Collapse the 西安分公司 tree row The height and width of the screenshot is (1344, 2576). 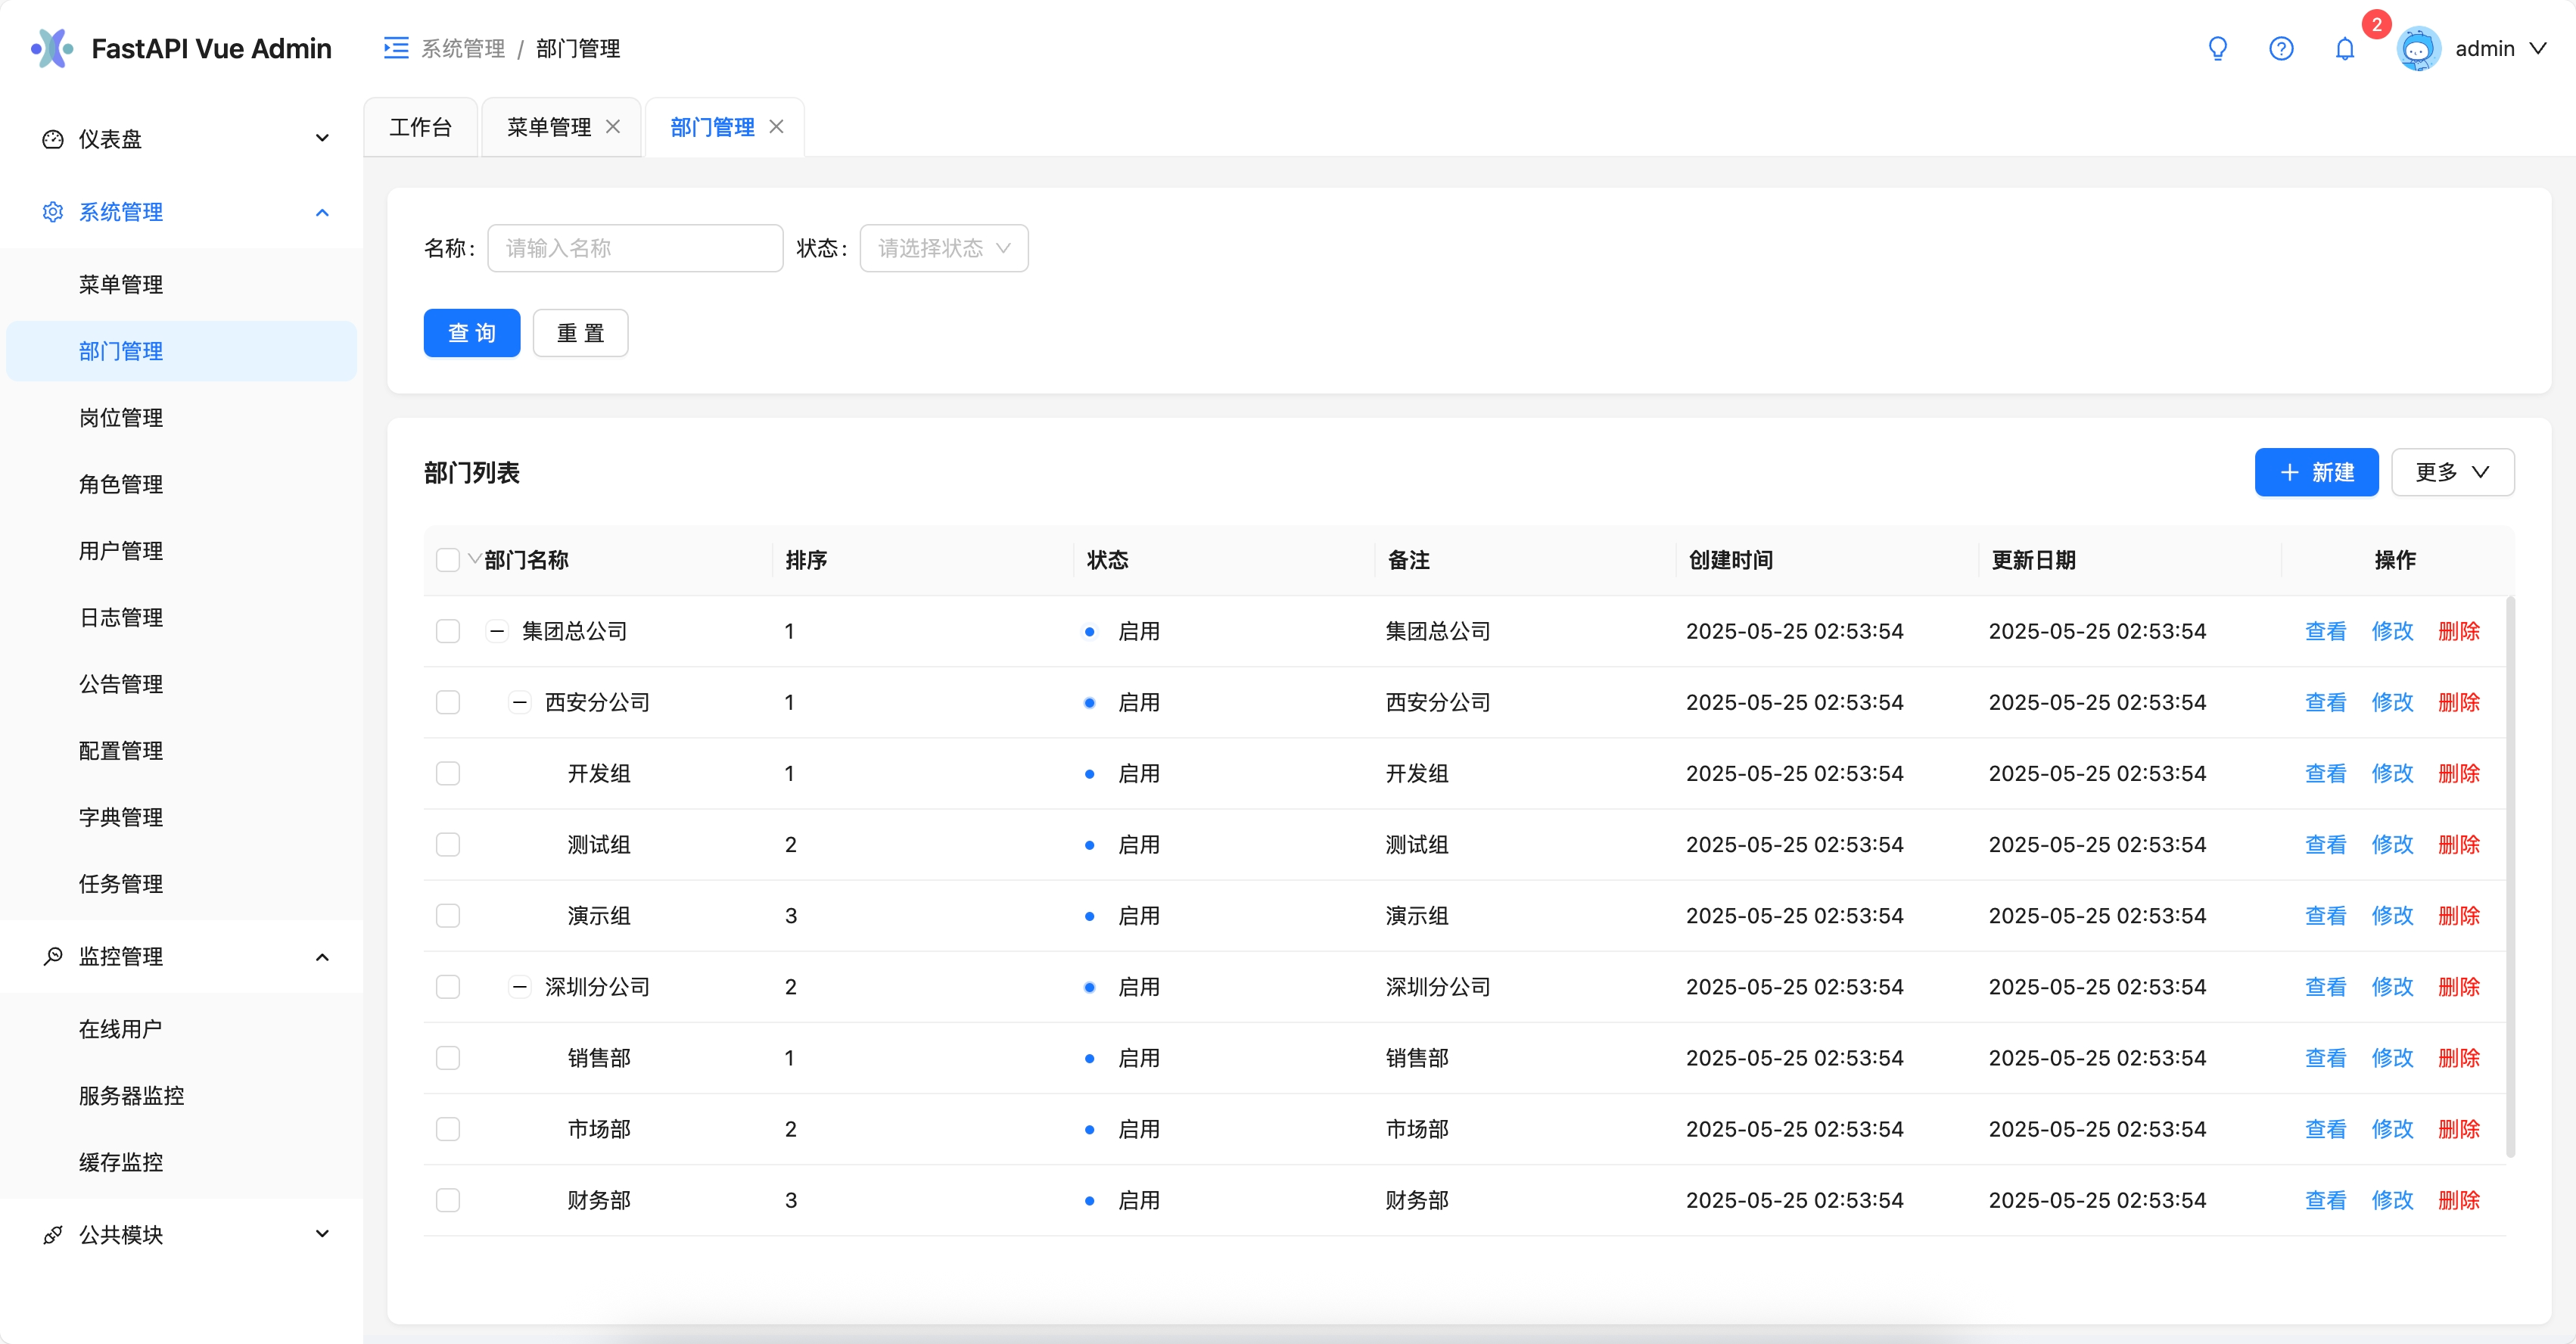click(x=520, y=702)
